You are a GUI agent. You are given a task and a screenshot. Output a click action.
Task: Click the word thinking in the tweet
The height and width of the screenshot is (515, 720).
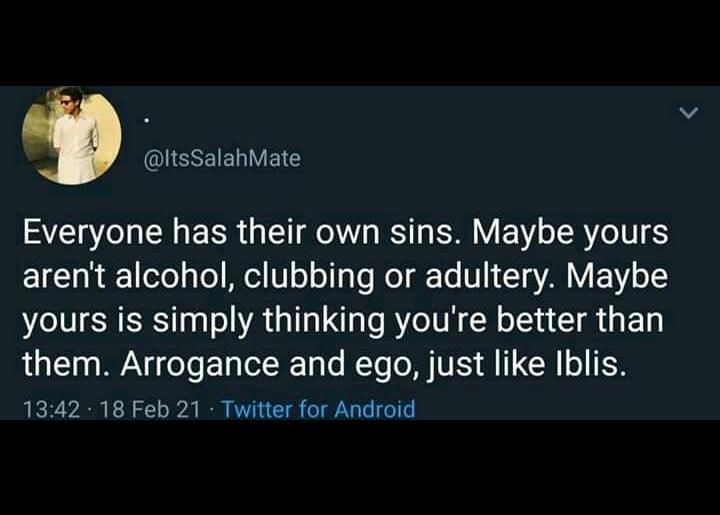tap(324, 322)
